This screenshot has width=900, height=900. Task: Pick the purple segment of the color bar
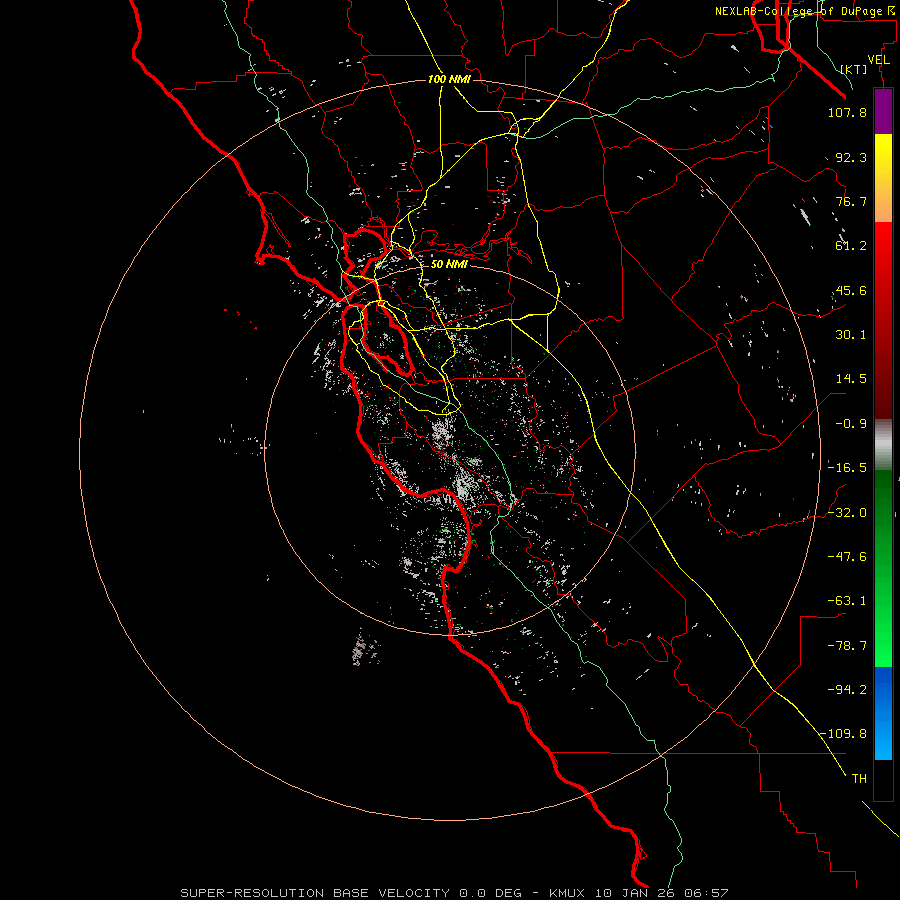[883, 111]
